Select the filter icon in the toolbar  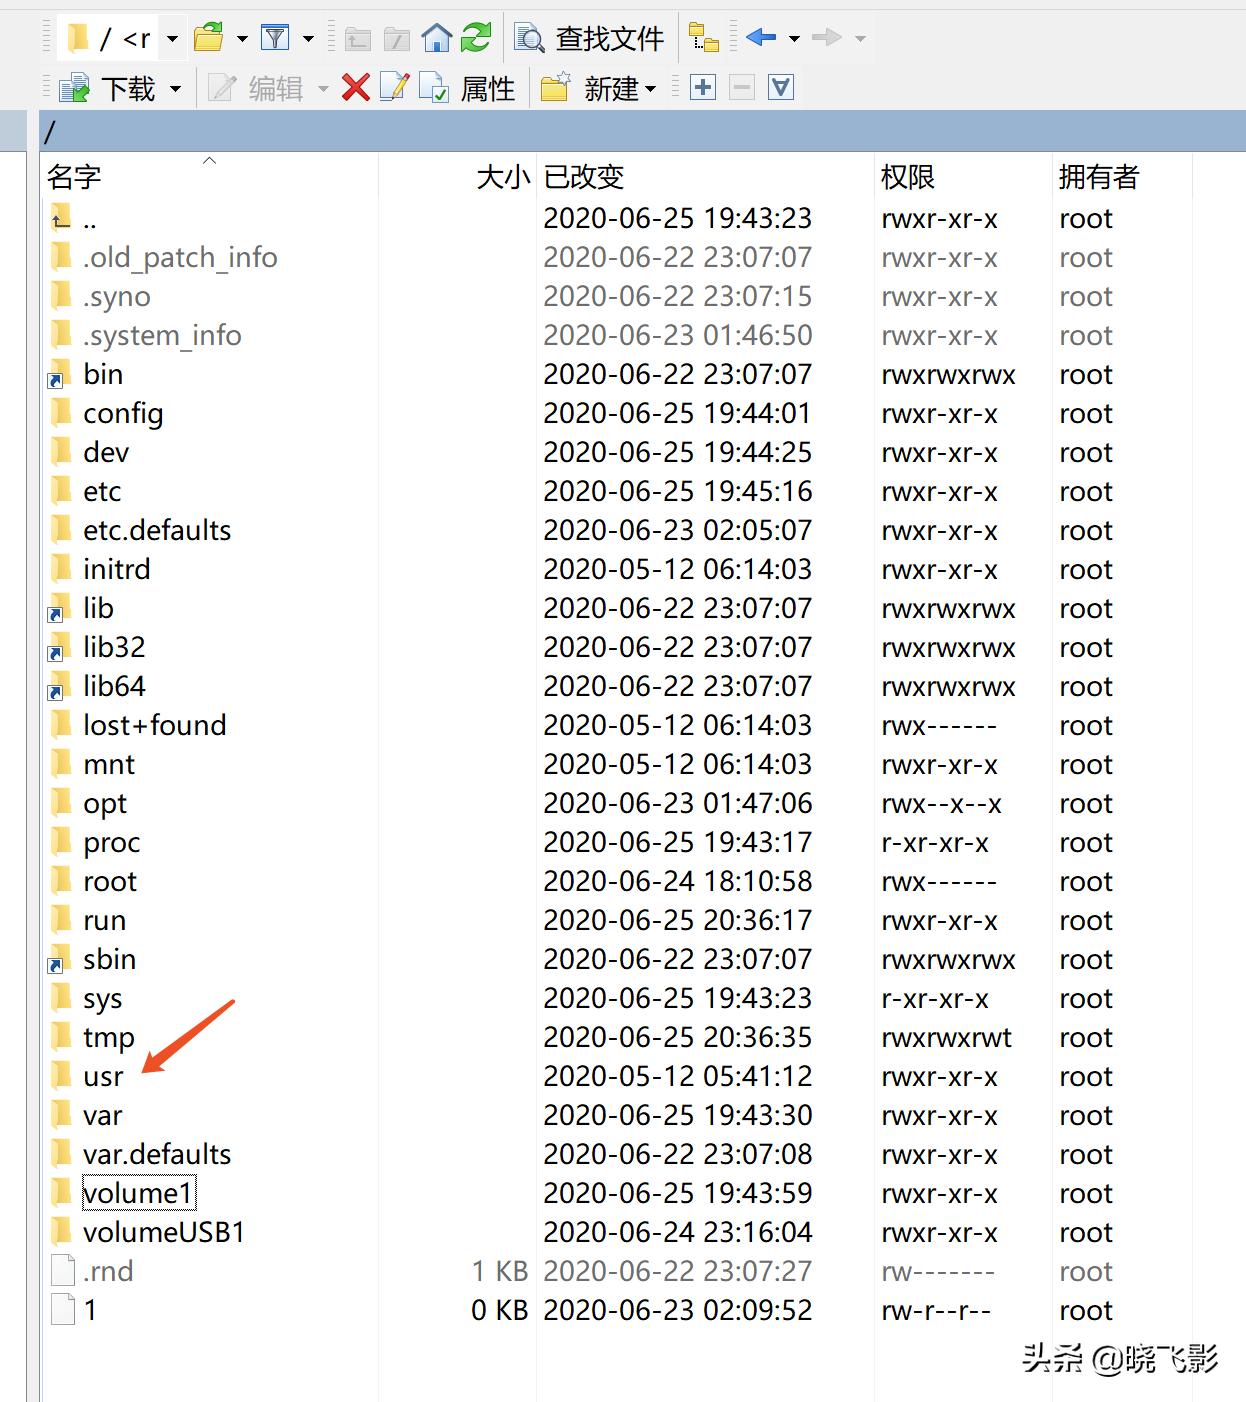pos(275,37)
